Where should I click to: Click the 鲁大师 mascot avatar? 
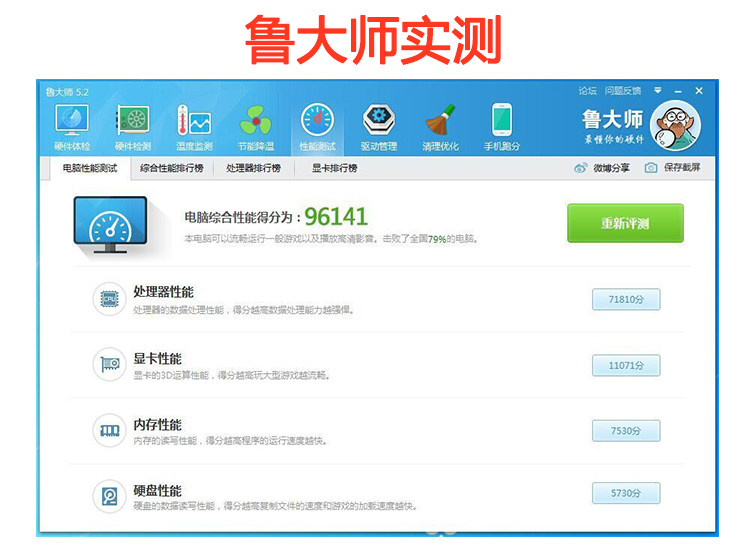(x=675, y=125)
